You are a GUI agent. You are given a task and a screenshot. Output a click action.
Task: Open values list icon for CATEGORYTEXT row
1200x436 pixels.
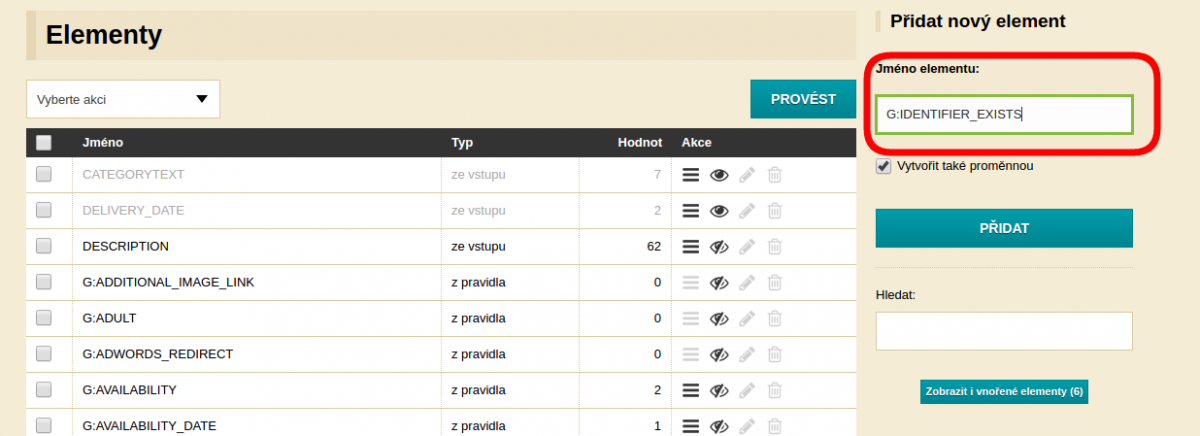point(690,175)
